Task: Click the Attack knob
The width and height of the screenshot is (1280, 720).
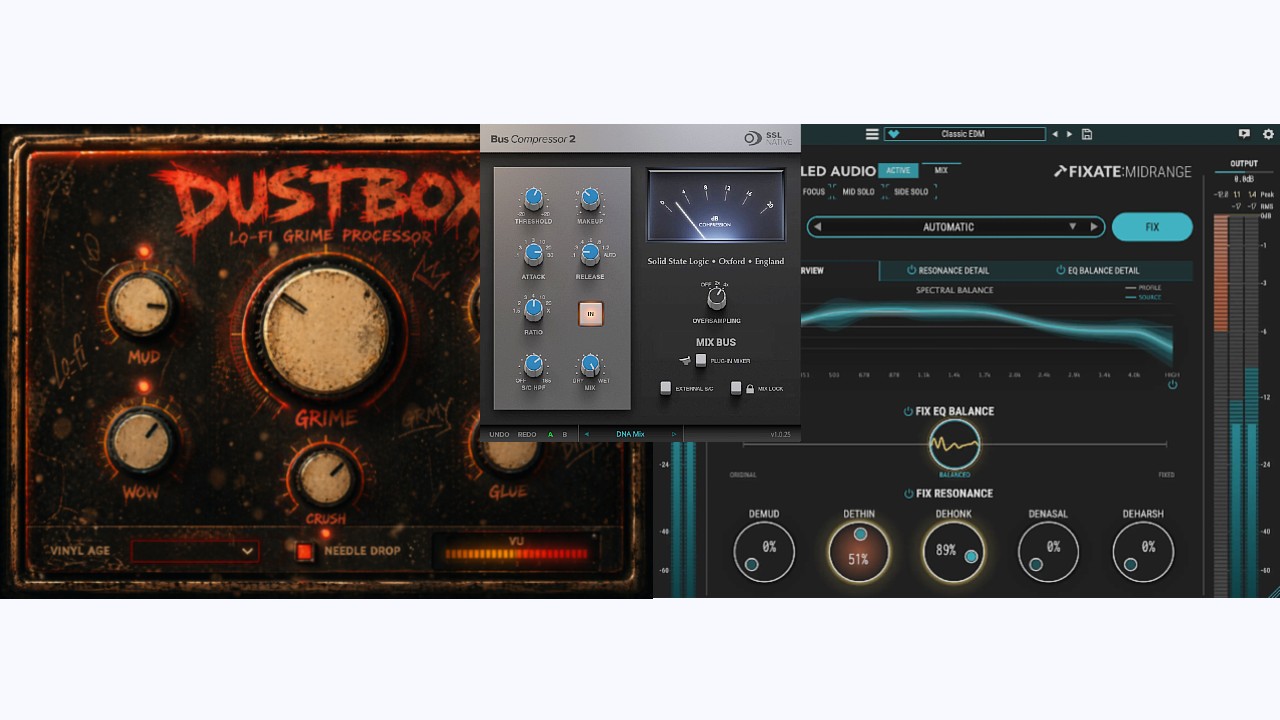Action: [x=533, y=254]
